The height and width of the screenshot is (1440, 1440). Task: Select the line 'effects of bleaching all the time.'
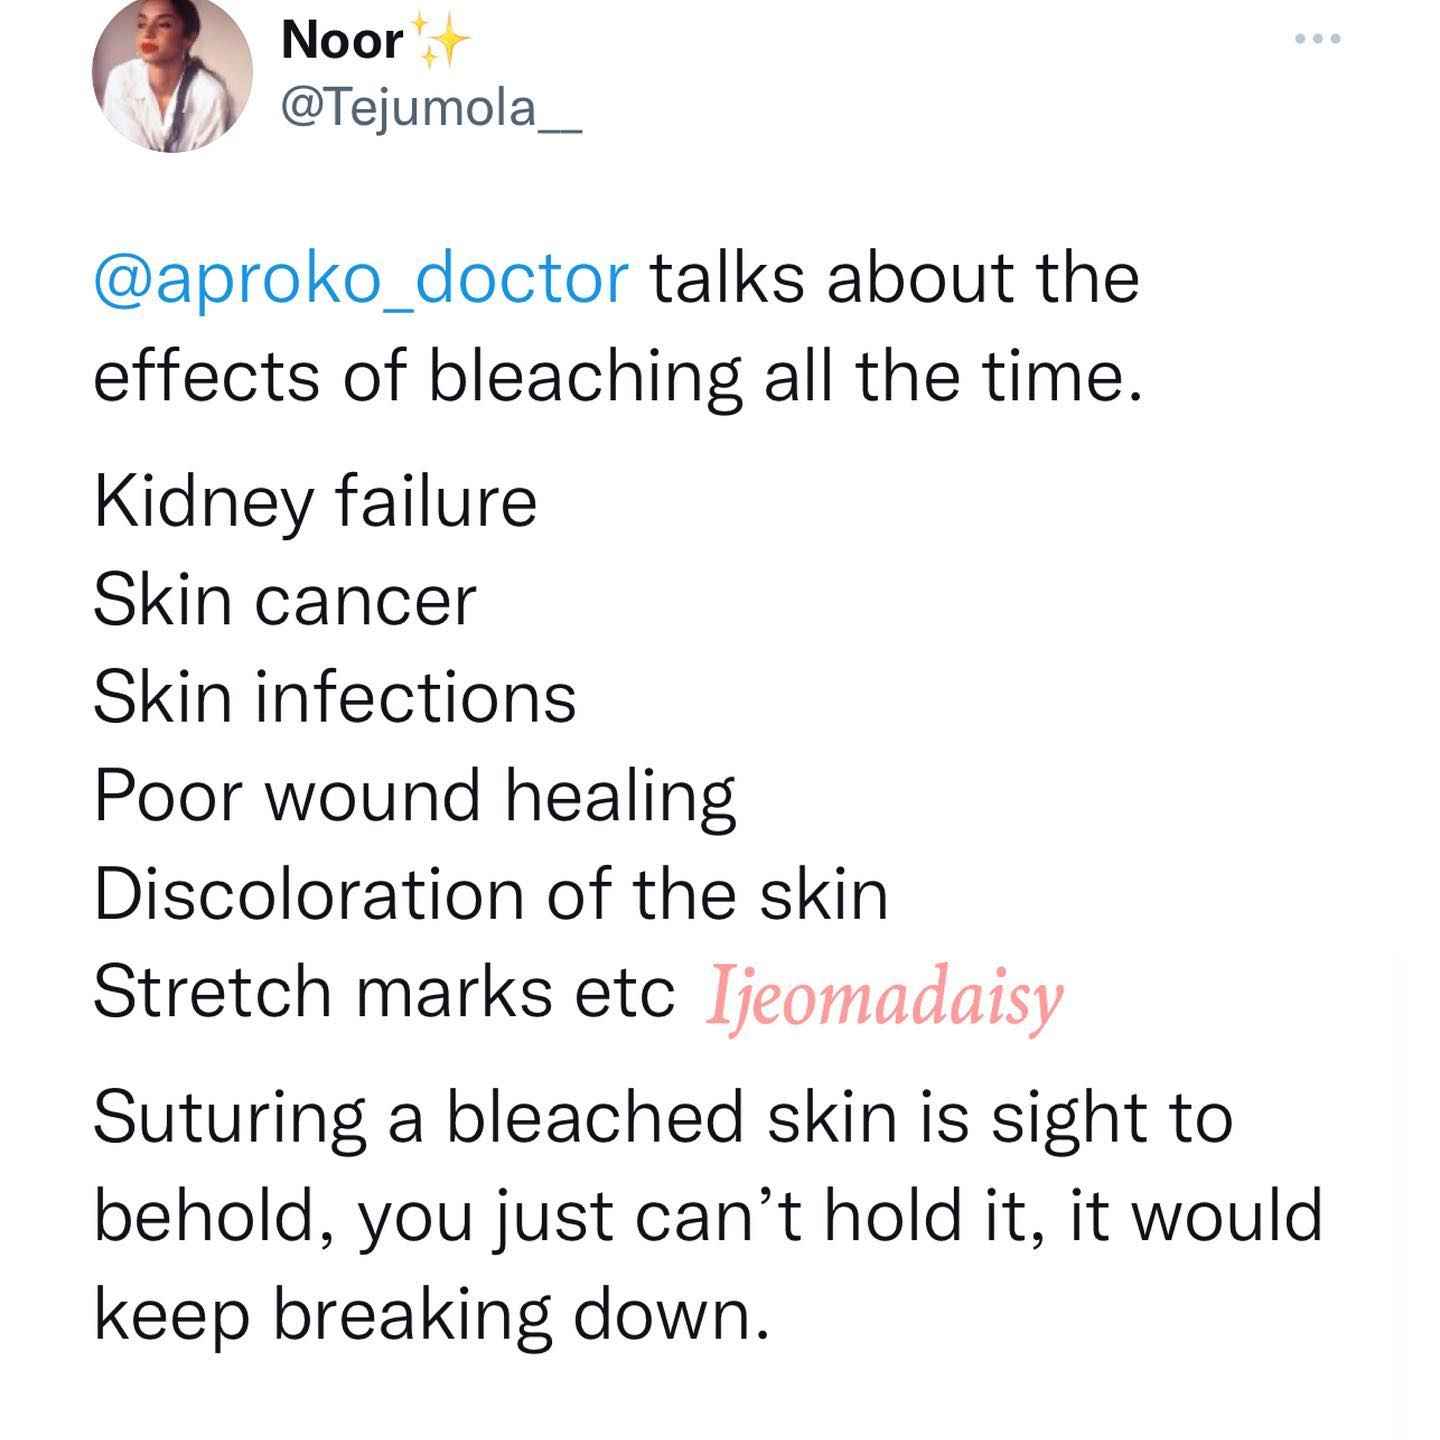point(617,380)
